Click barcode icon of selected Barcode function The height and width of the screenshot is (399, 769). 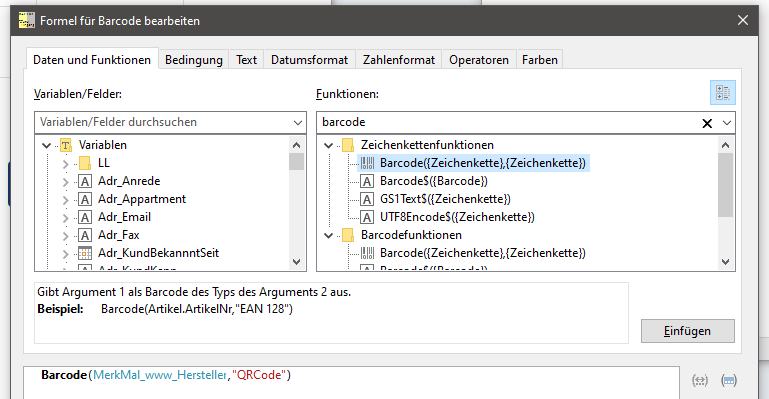click(367, 163)
